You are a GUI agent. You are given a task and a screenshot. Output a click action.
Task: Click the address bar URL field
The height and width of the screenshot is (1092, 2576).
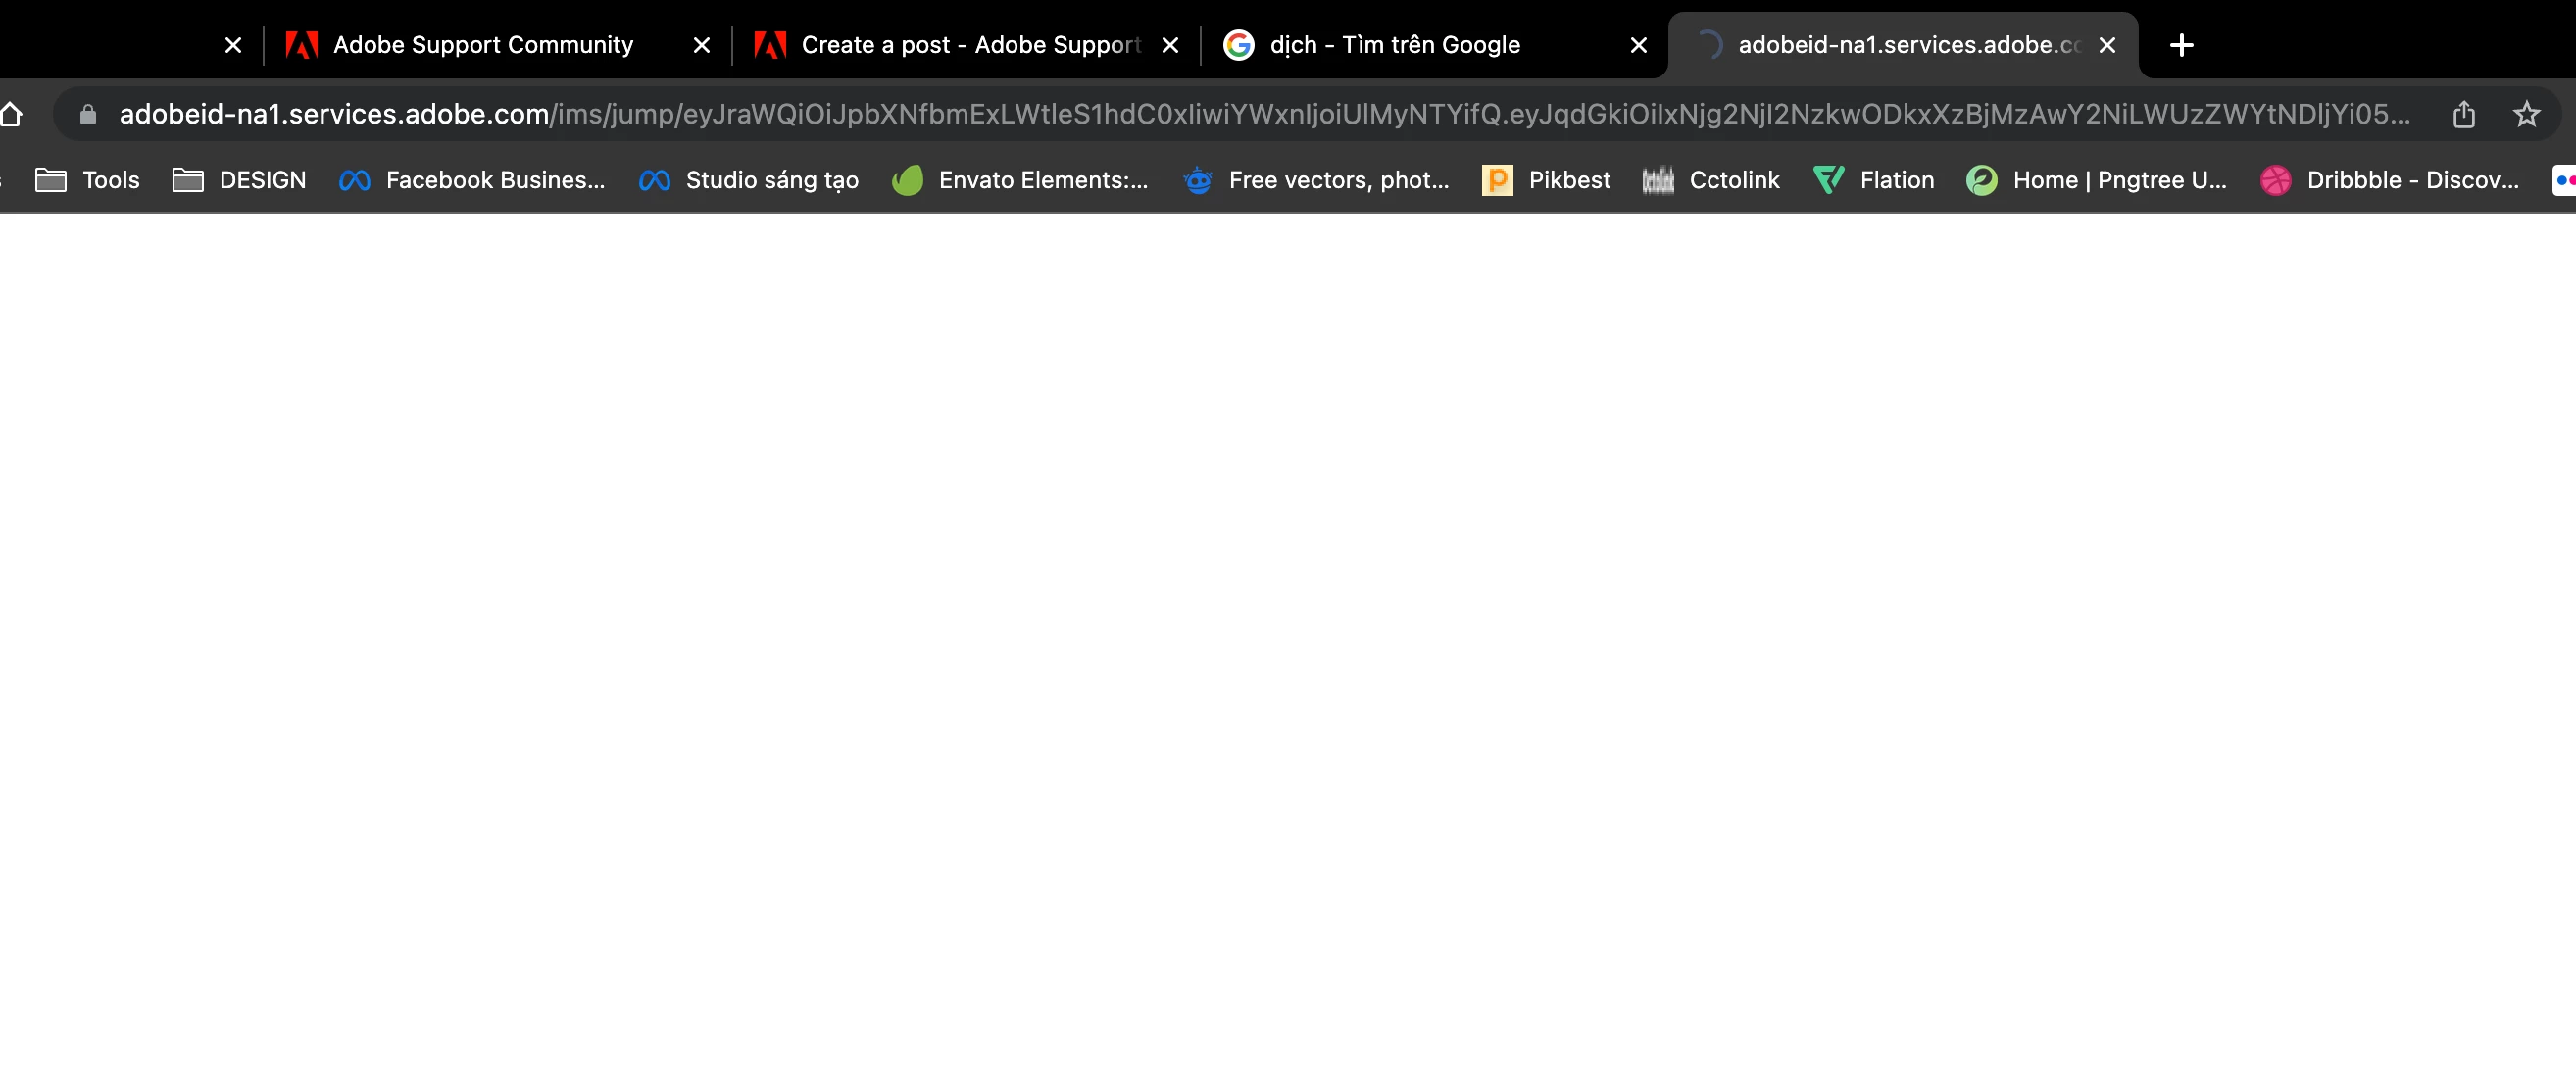(x=1200, y=115)
